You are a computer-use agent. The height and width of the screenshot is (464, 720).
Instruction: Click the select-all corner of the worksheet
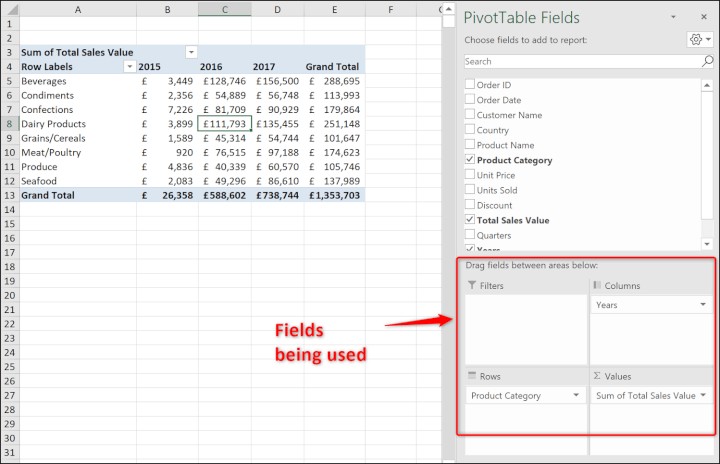[10, 9]
